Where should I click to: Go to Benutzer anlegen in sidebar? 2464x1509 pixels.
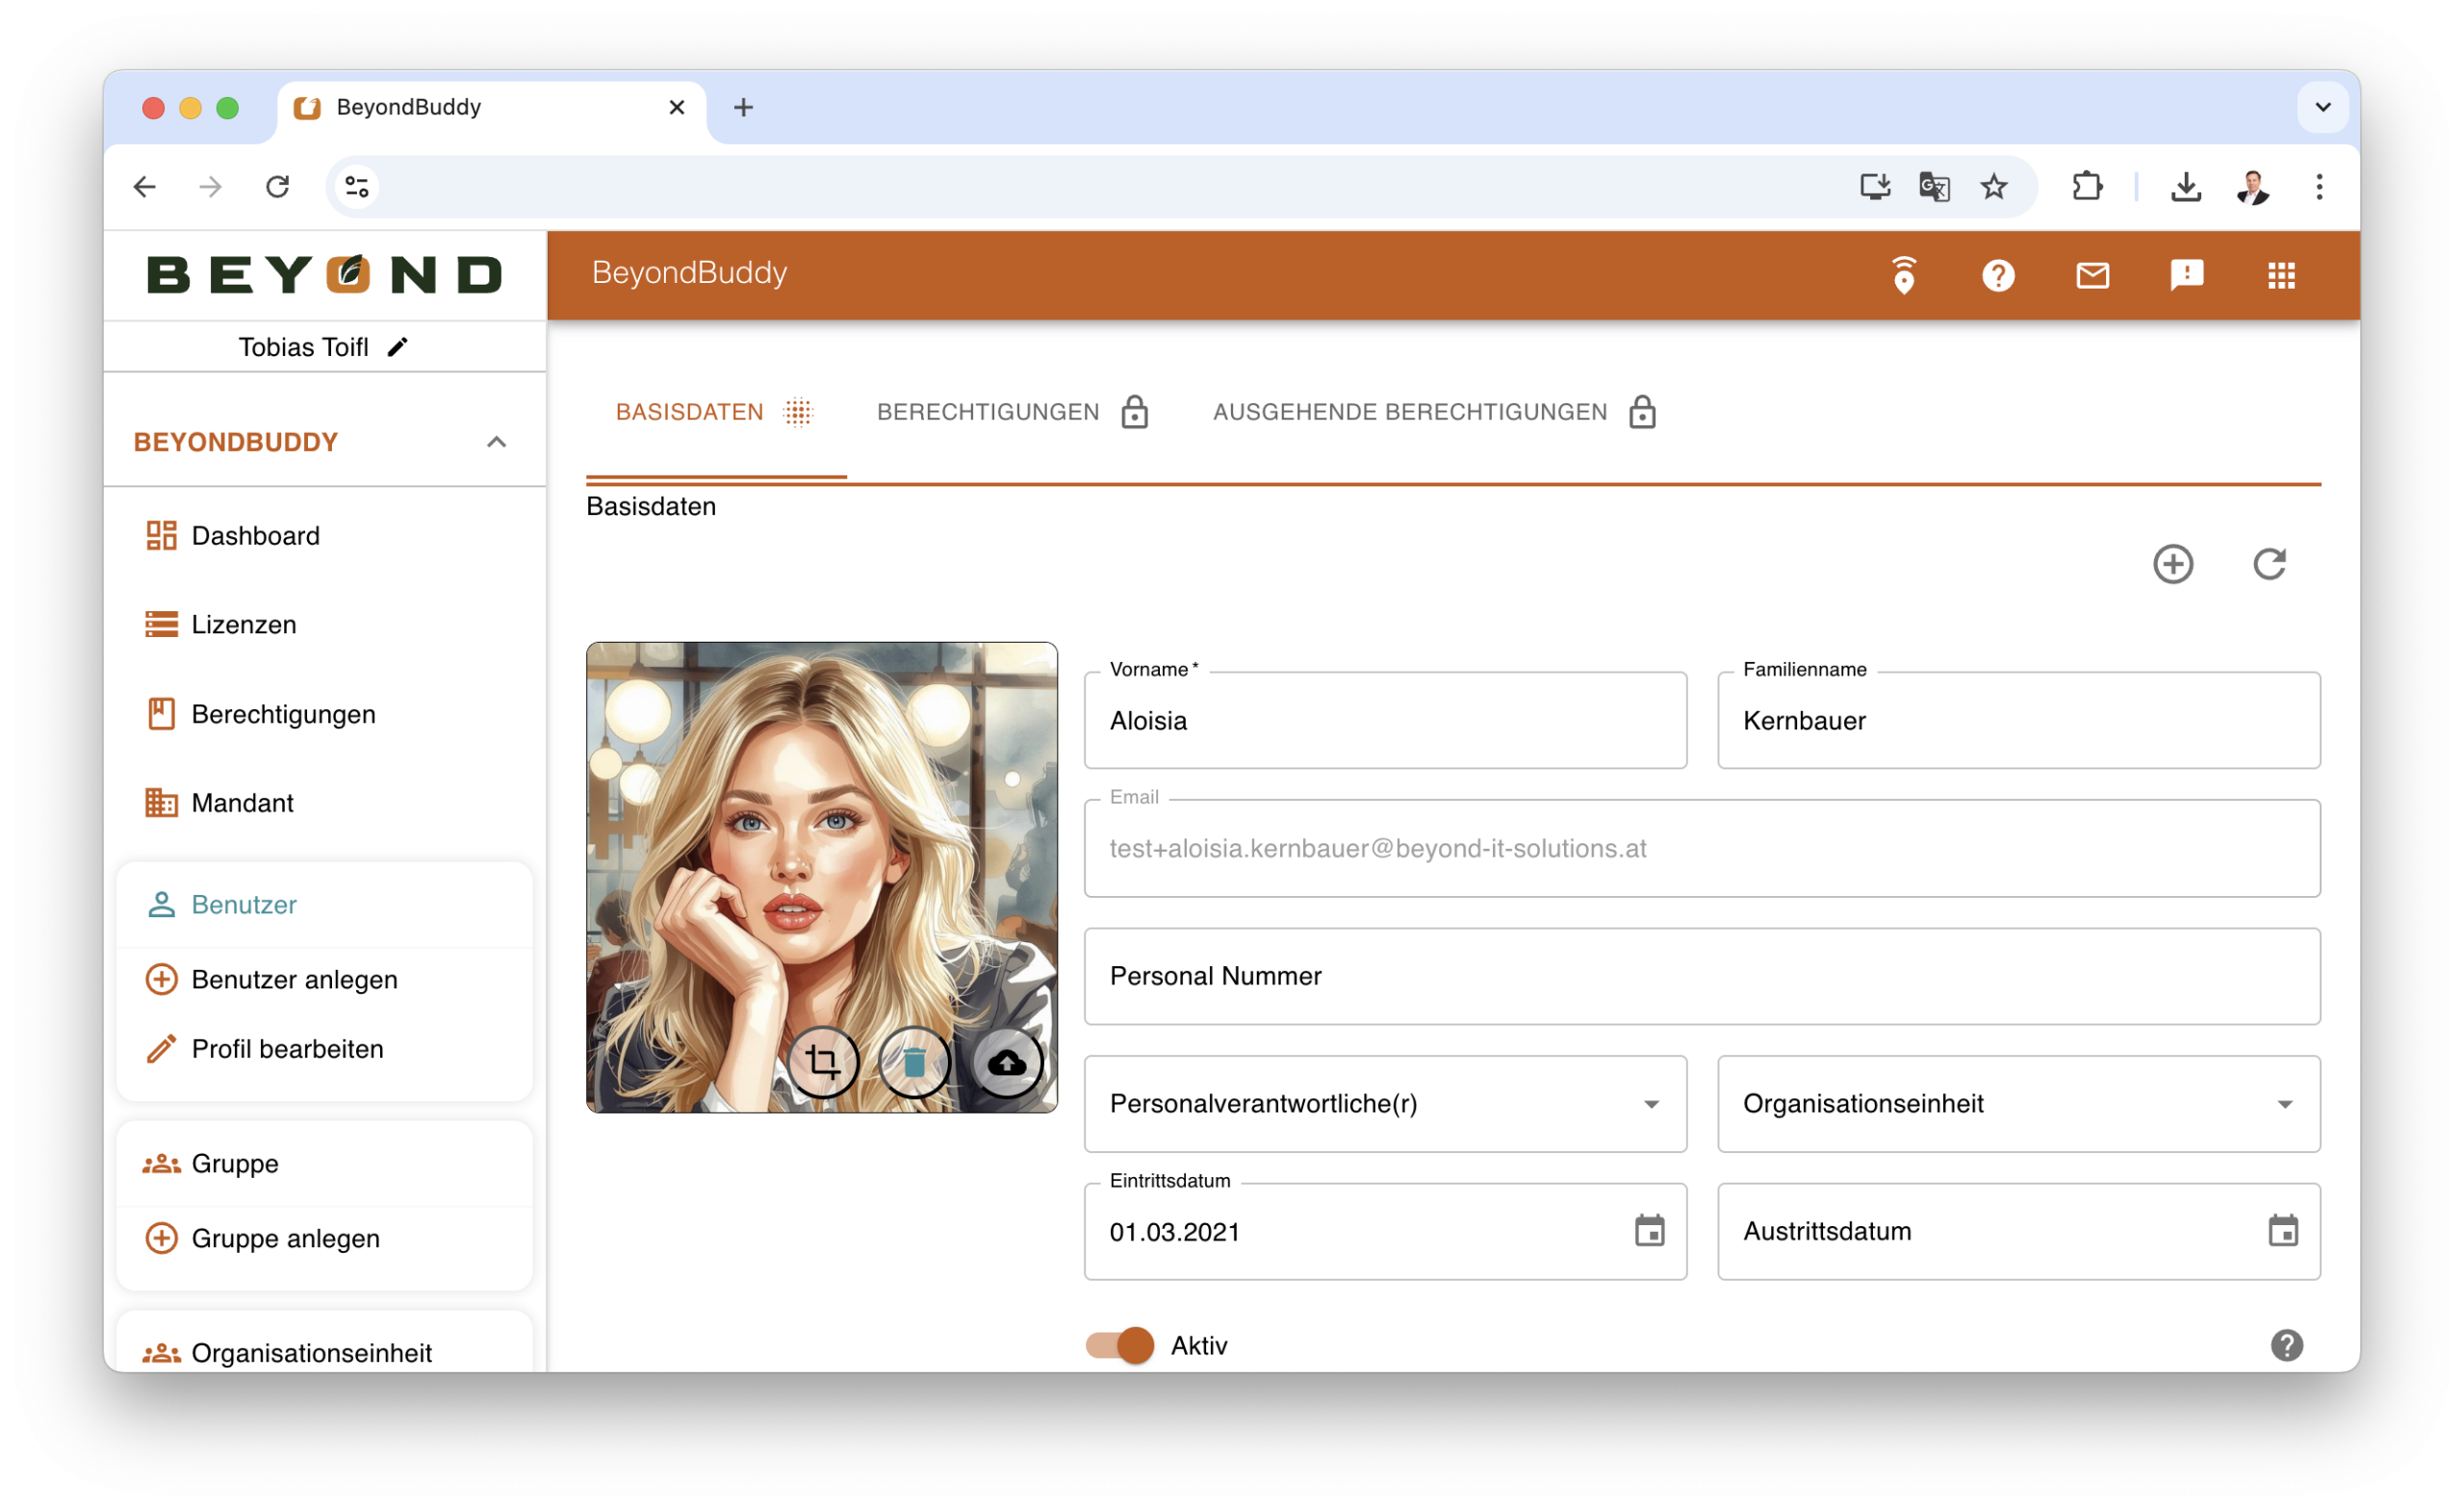pyautogui.click(x=294, y=979)
